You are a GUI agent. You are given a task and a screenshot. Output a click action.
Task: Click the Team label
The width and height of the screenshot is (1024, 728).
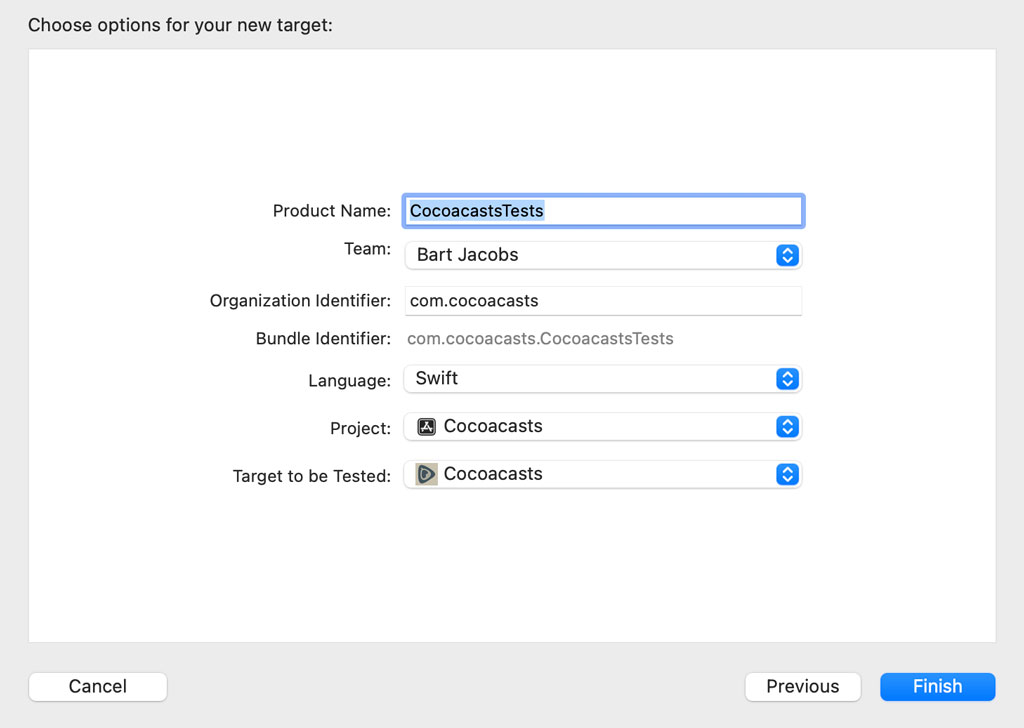tap(367, 249)
